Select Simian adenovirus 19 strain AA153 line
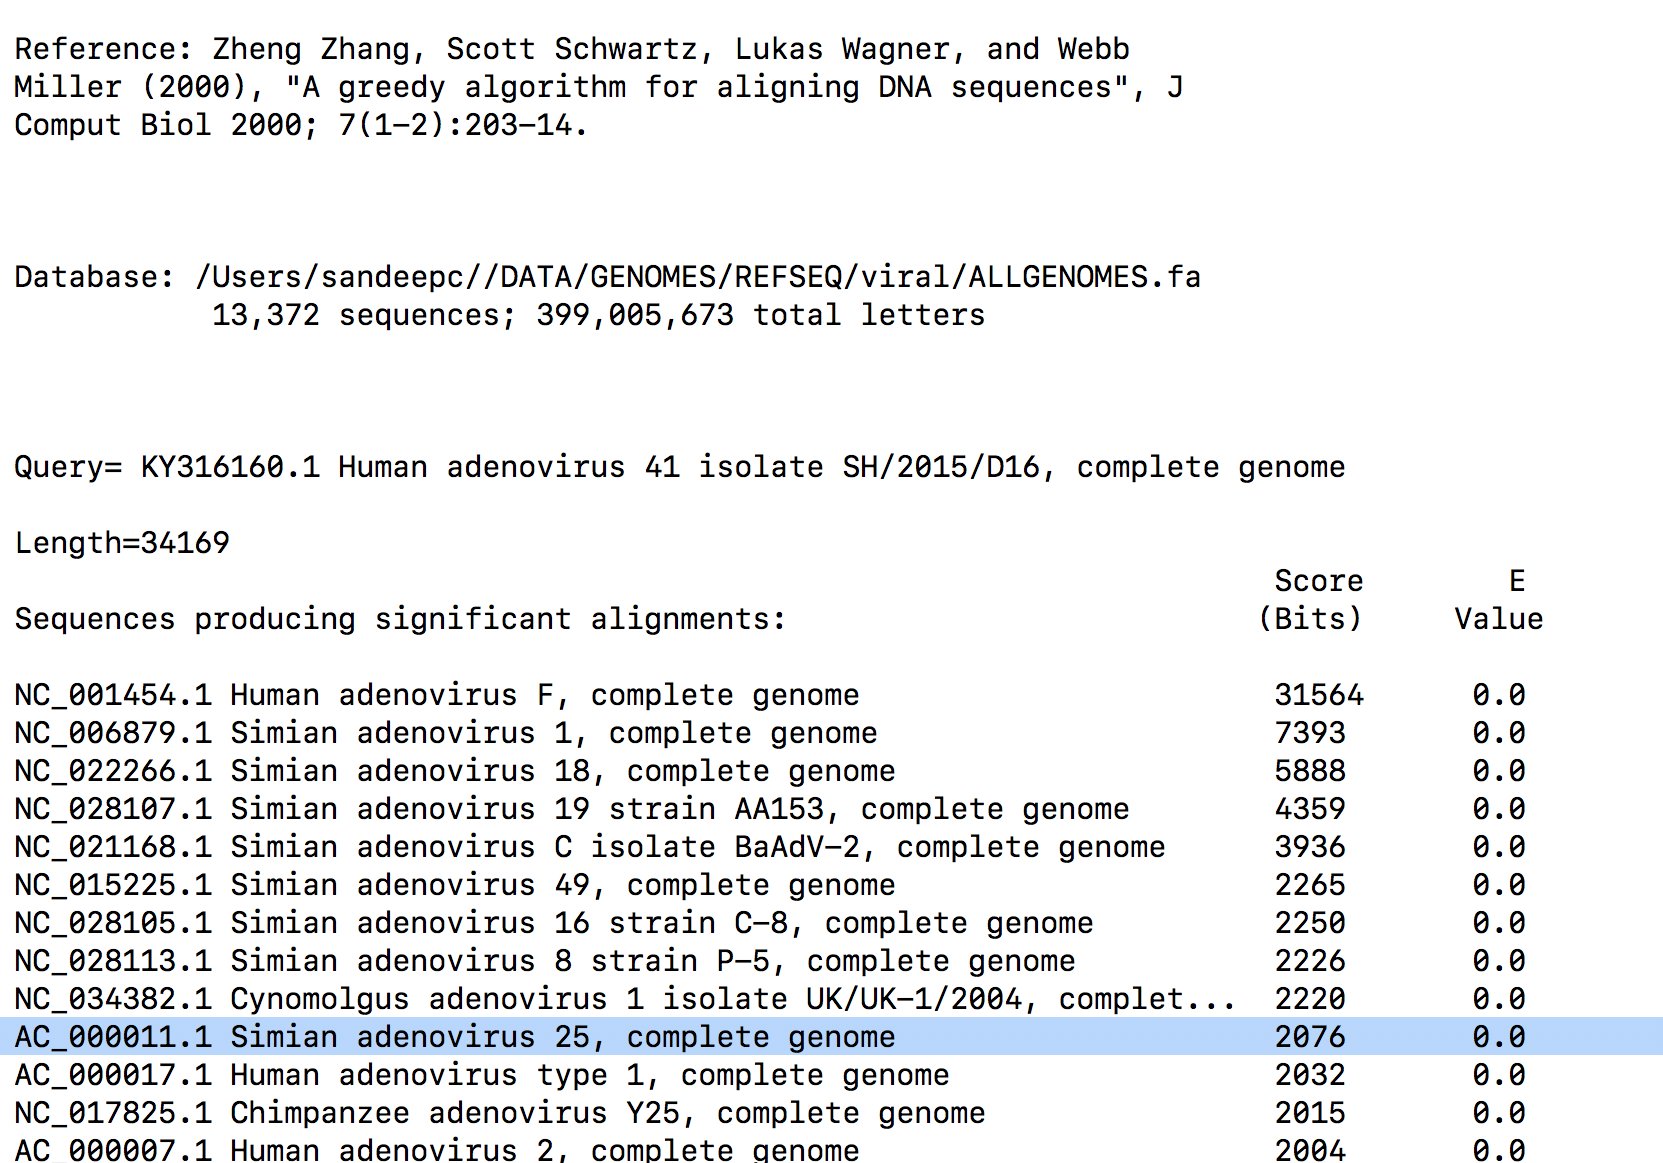Viewport: 1663px width, 1163px height. point(571,809)
